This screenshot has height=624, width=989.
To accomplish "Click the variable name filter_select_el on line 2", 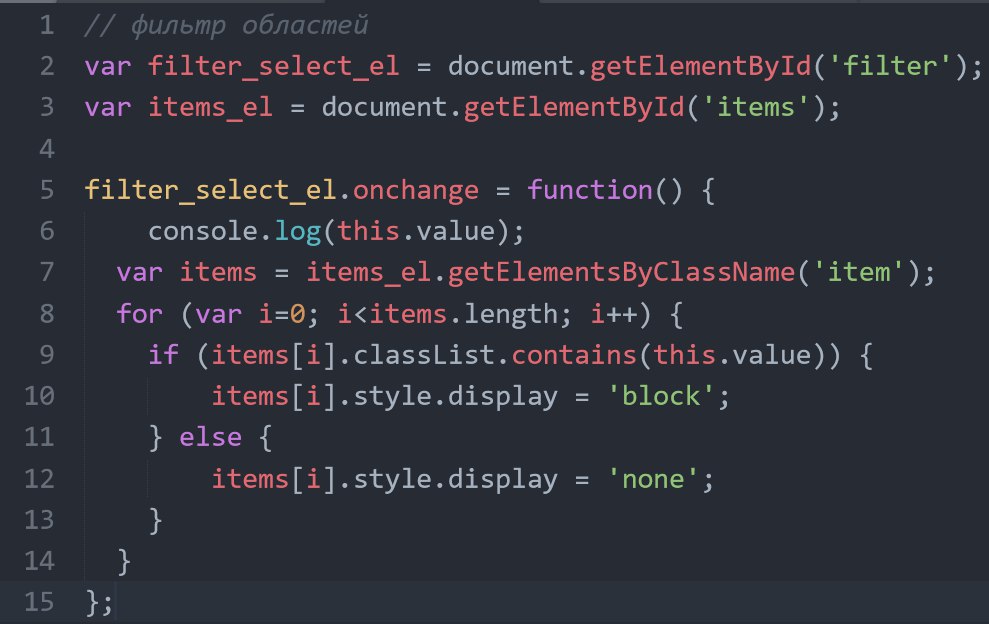I will (274, 67).
